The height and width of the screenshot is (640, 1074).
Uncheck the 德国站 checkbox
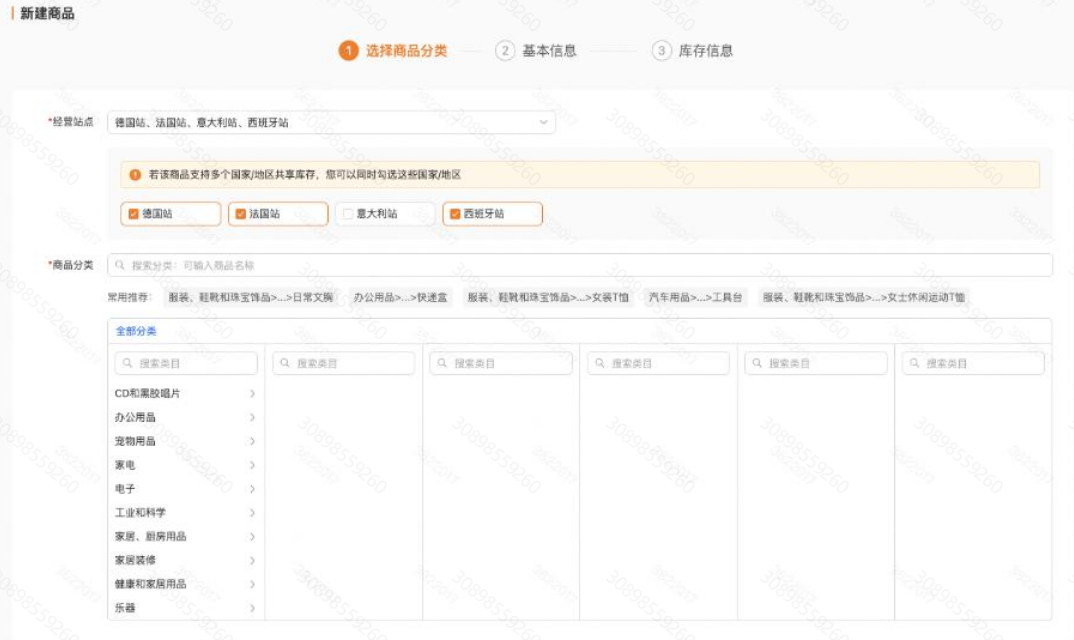(x=133, y=214)
